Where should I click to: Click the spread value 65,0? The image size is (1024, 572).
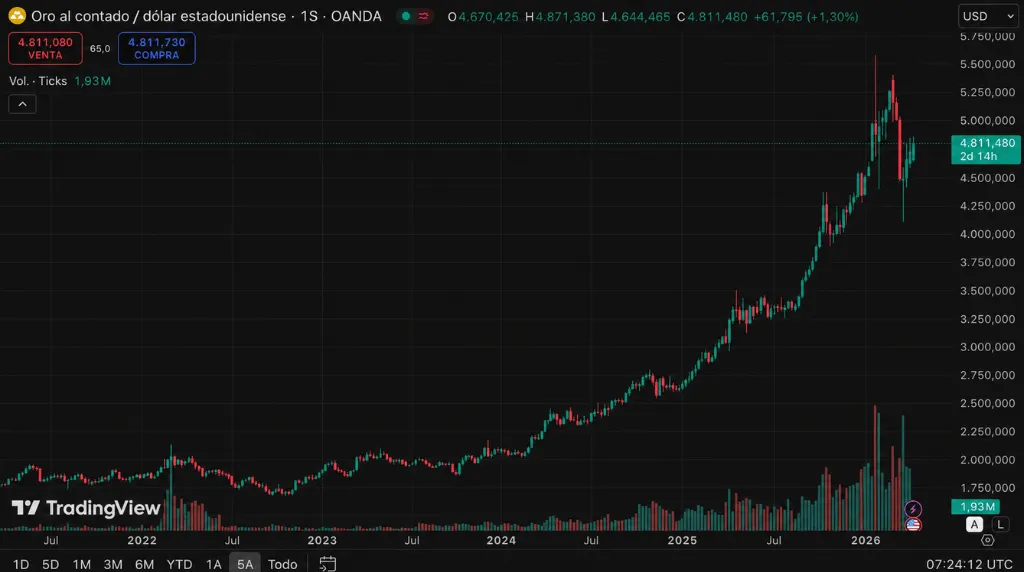tap(100, 48)
